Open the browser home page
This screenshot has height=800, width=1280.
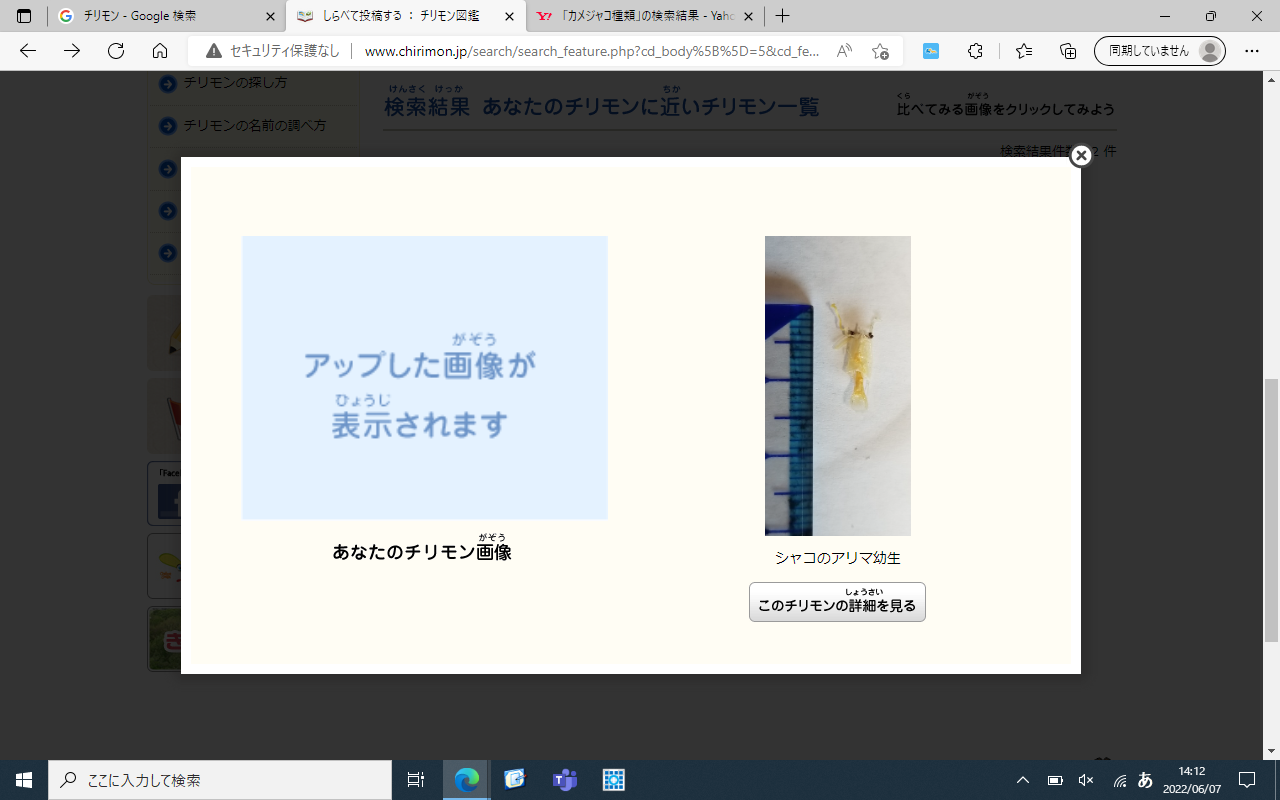click(x=160, y=51)
